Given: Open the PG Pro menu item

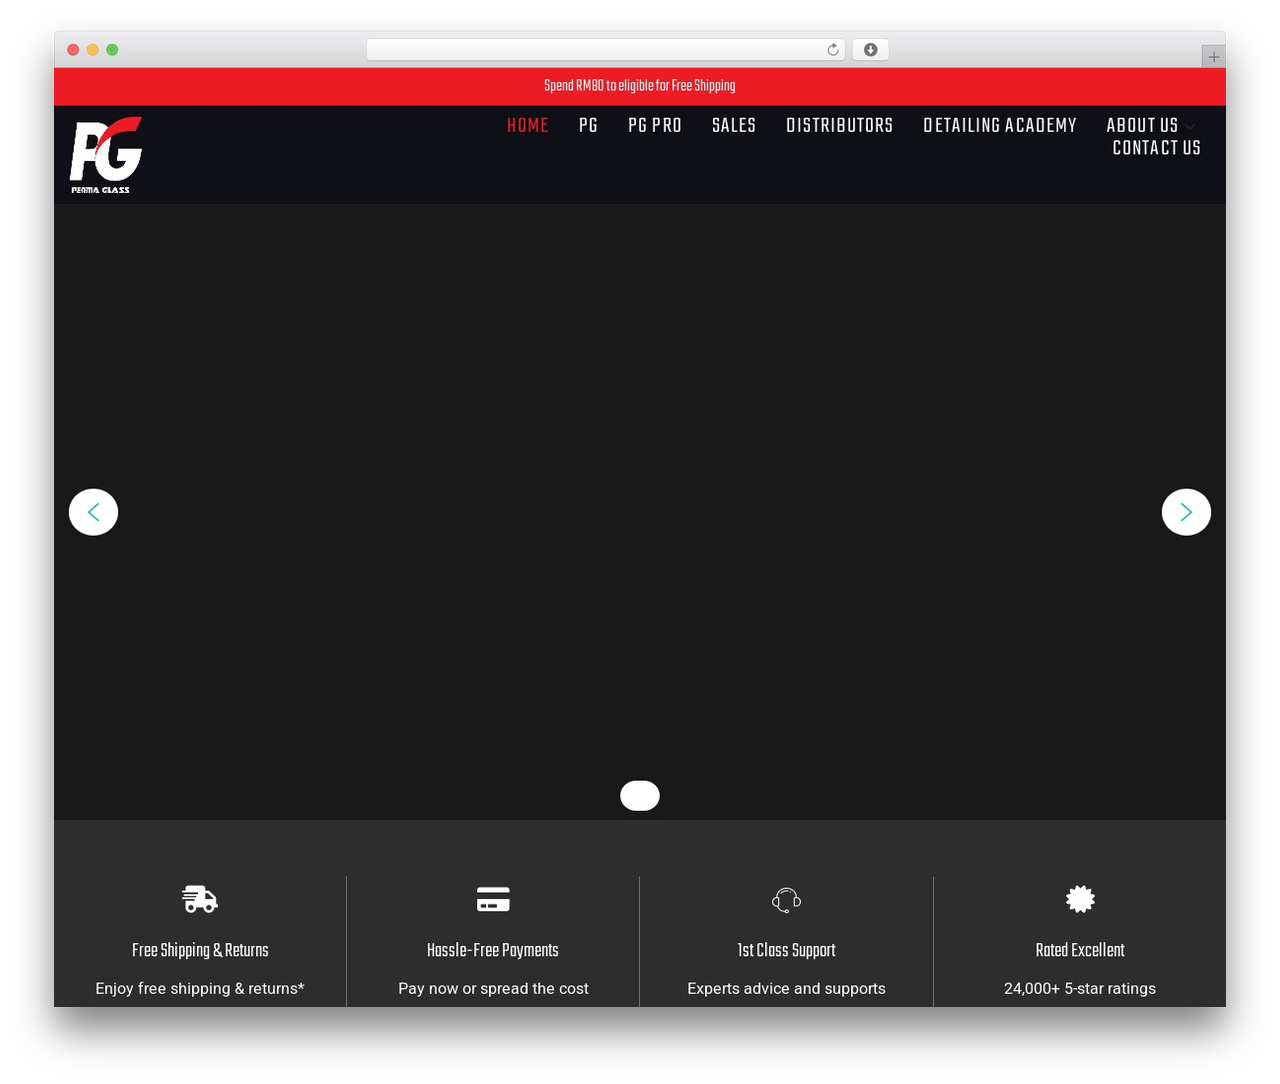Looking at the screenshot, I should (x=655, y=125).
